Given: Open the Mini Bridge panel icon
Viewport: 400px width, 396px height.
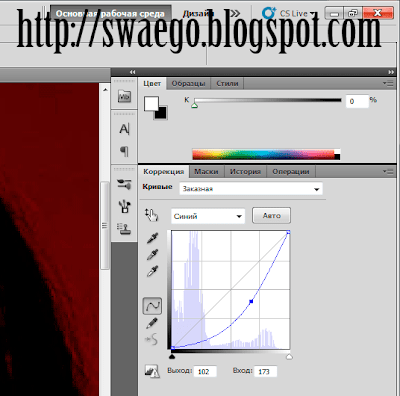Looking at the screenshot, I should pyautogui.click(x=124, y=96).
